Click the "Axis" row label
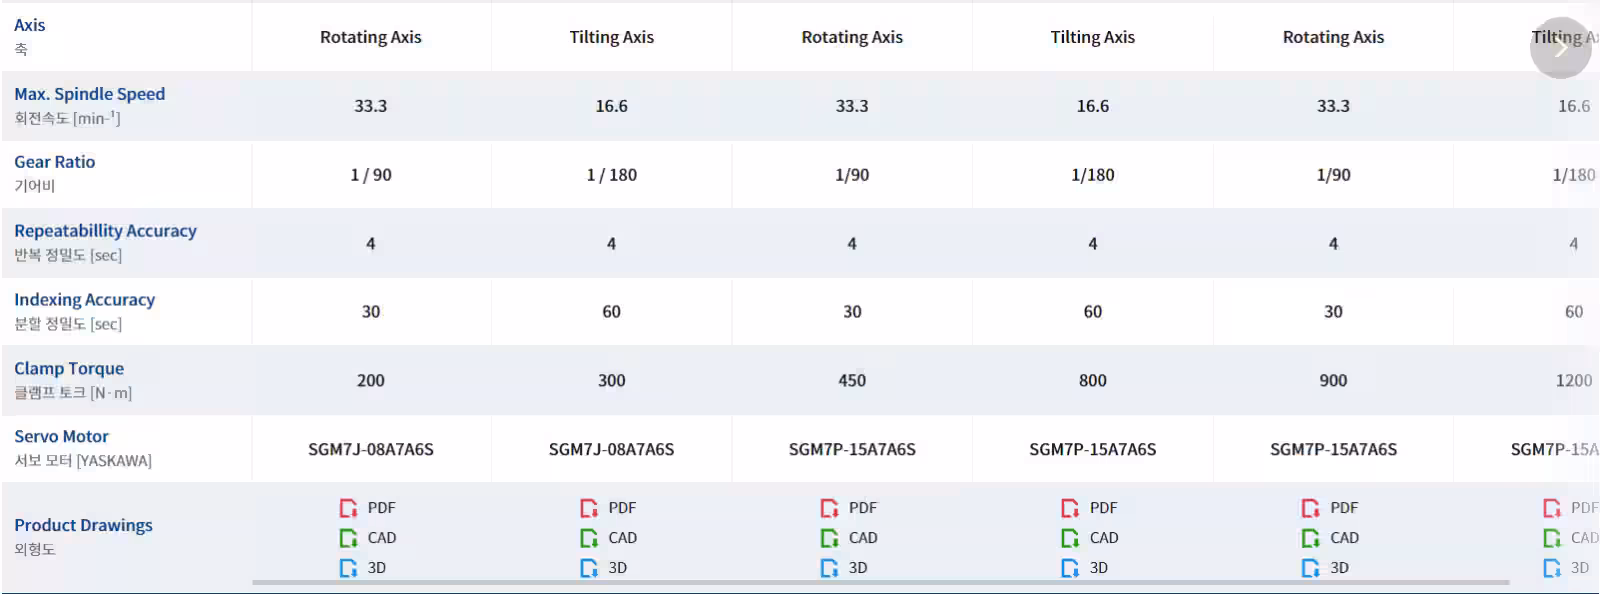The width and height of the screenshot is (1600, 594). click(x=30, y=25)
